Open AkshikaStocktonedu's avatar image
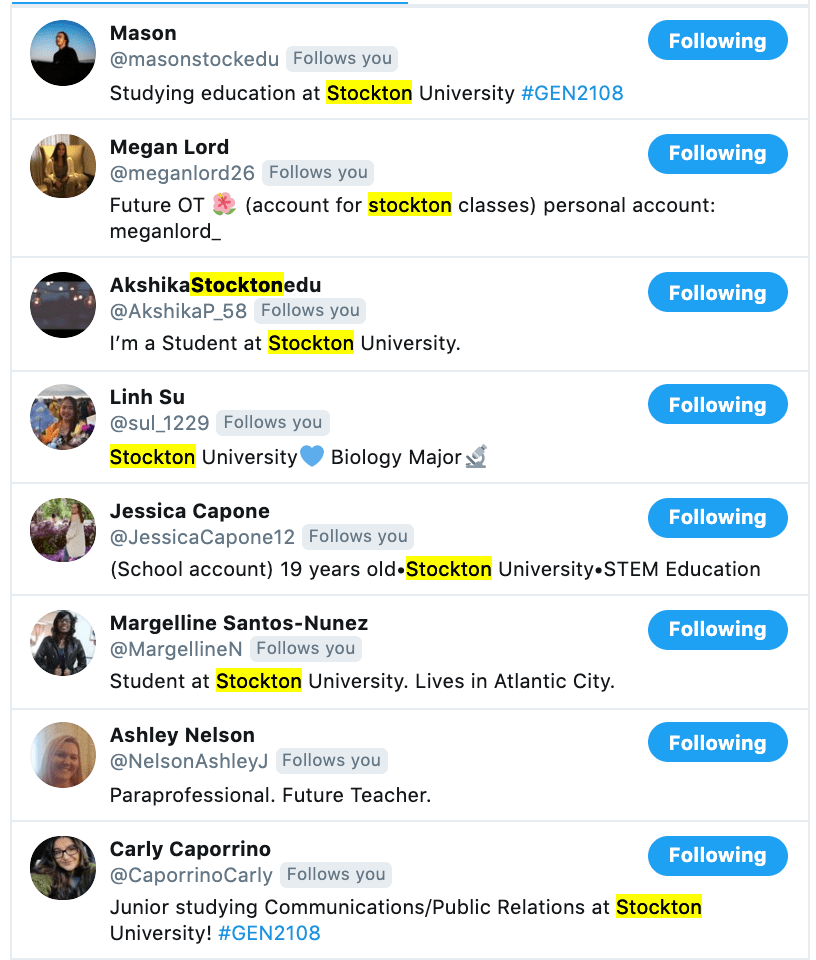816x960 pixels. 62,305
